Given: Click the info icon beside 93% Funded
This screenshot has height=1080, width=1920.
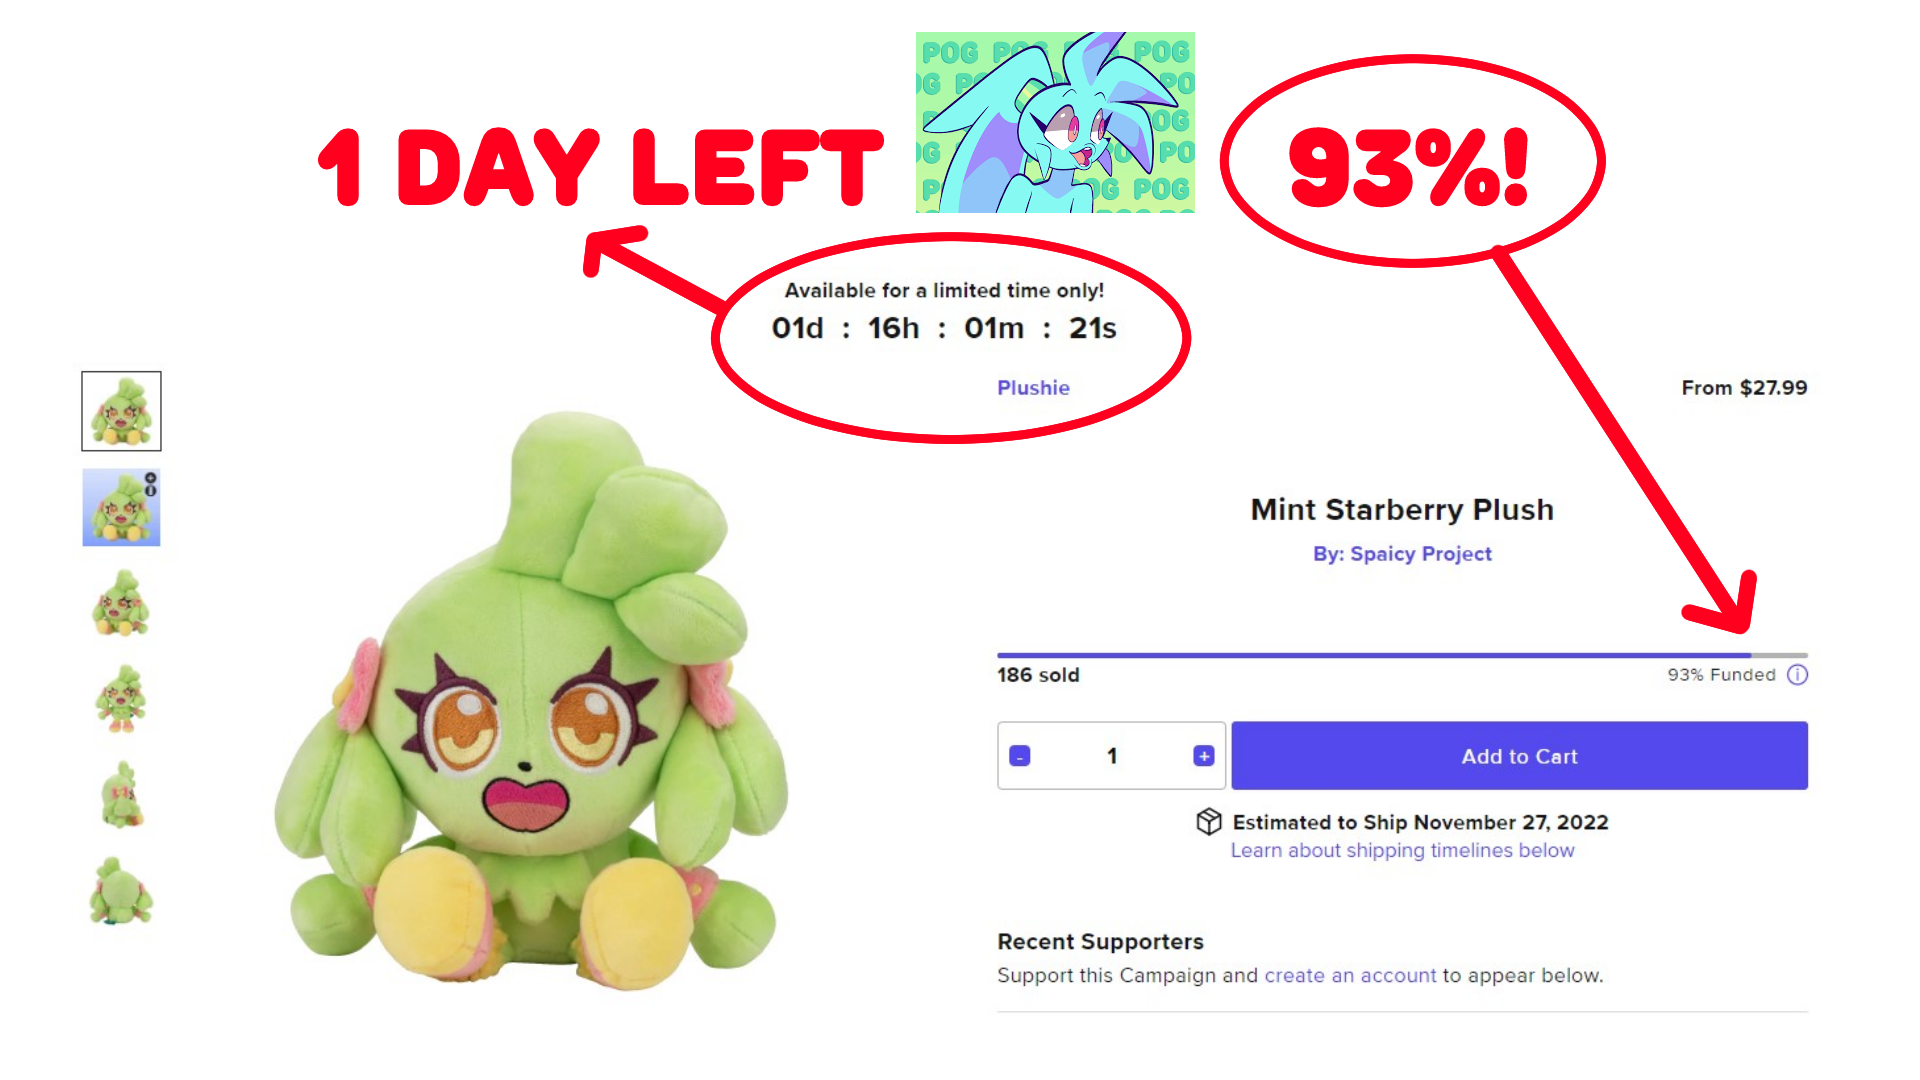Looking at the screenshot, I should [1797, 675].
